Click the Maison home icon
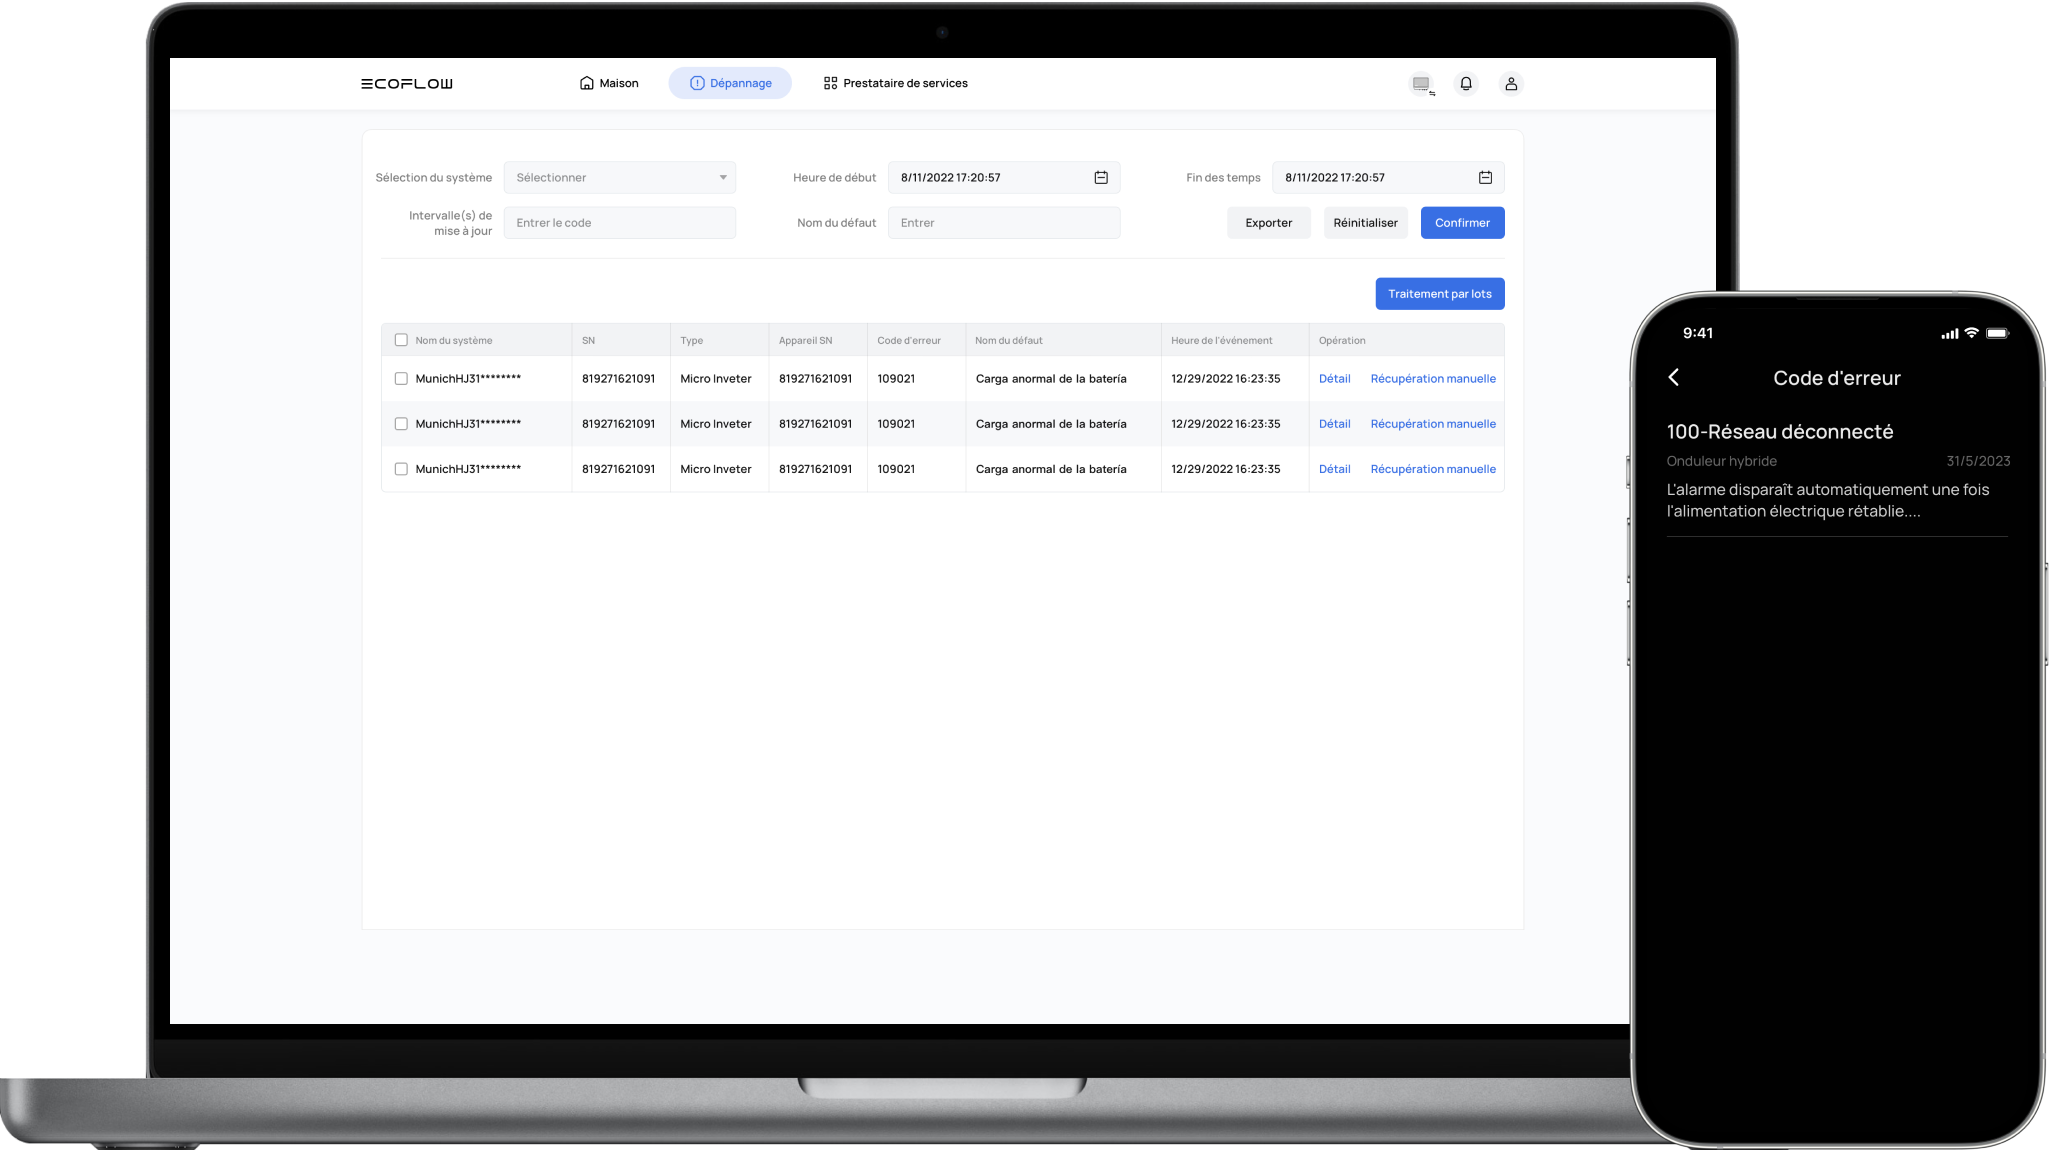2049x1150 pixels. pos(587,83)
